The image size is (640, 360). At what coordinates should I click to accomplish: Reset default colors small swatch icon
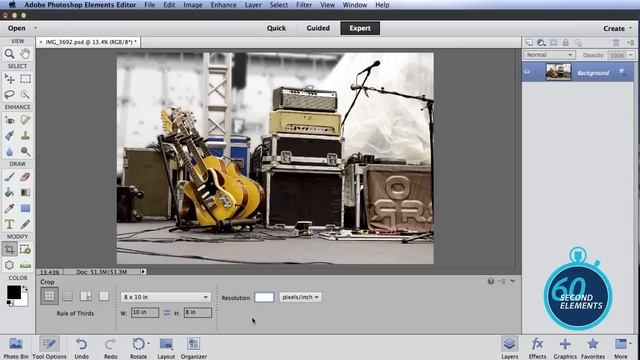[x=9, y=303]
